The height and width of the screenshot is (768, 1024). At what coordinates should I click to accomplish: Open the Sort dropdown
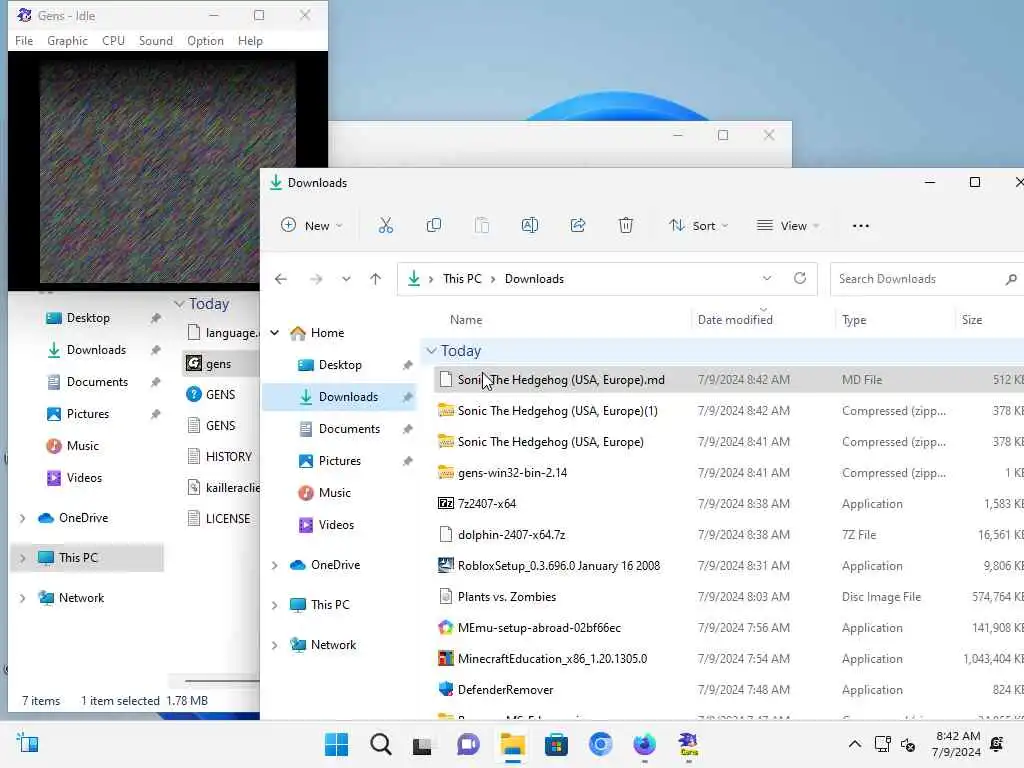[x=697, y=226]
